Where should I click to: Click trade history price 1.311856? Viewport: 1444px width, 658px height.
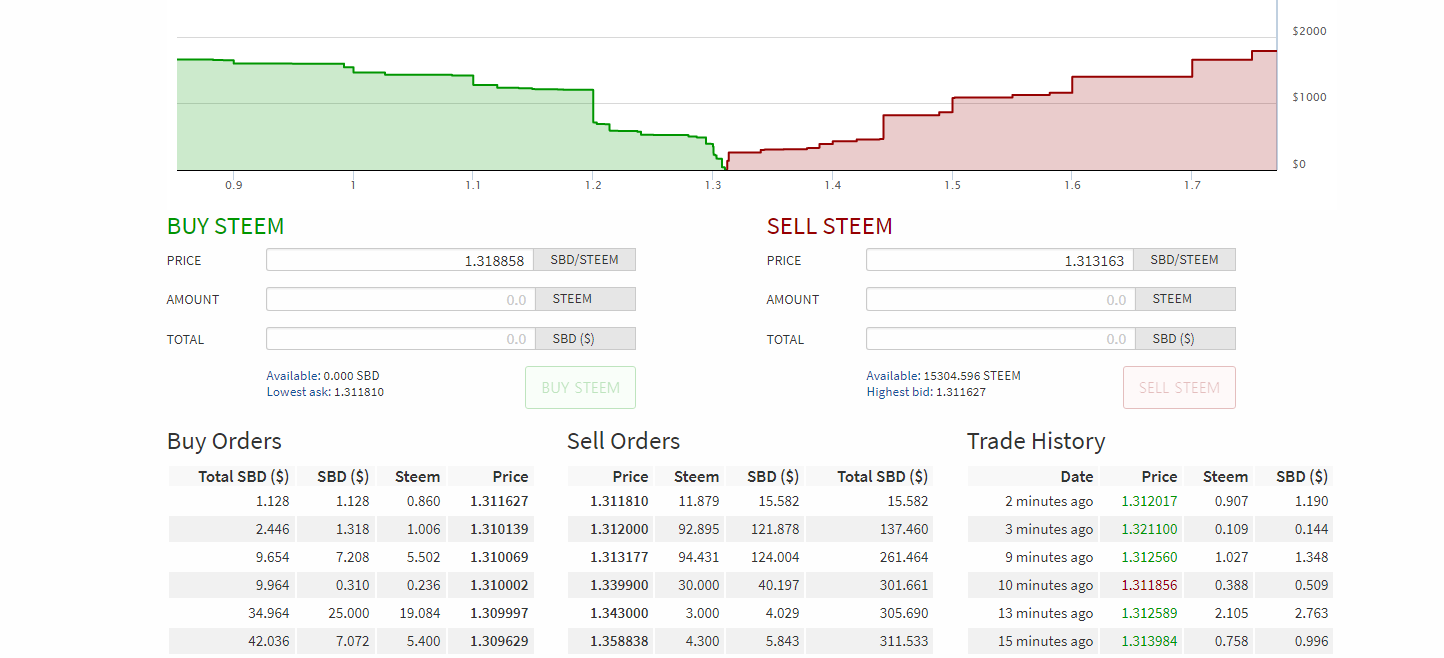(1149, 585)
